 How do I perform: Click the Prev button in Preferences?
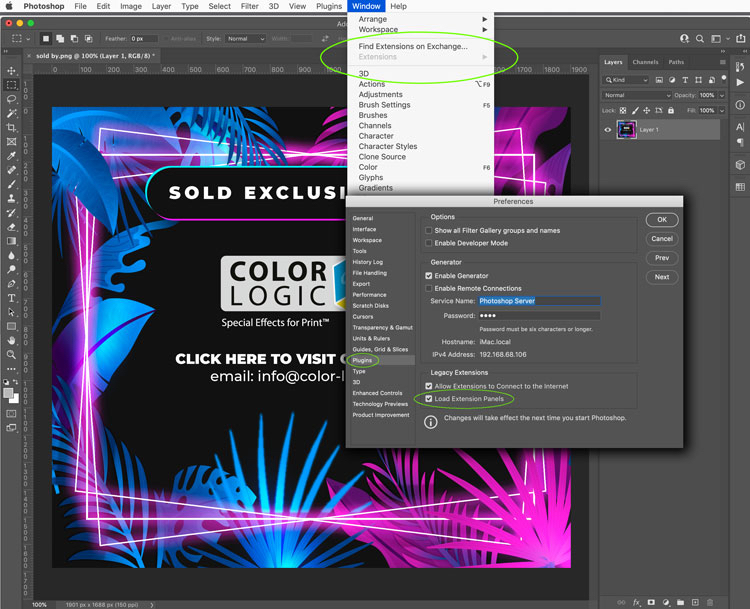coord(662,258)
